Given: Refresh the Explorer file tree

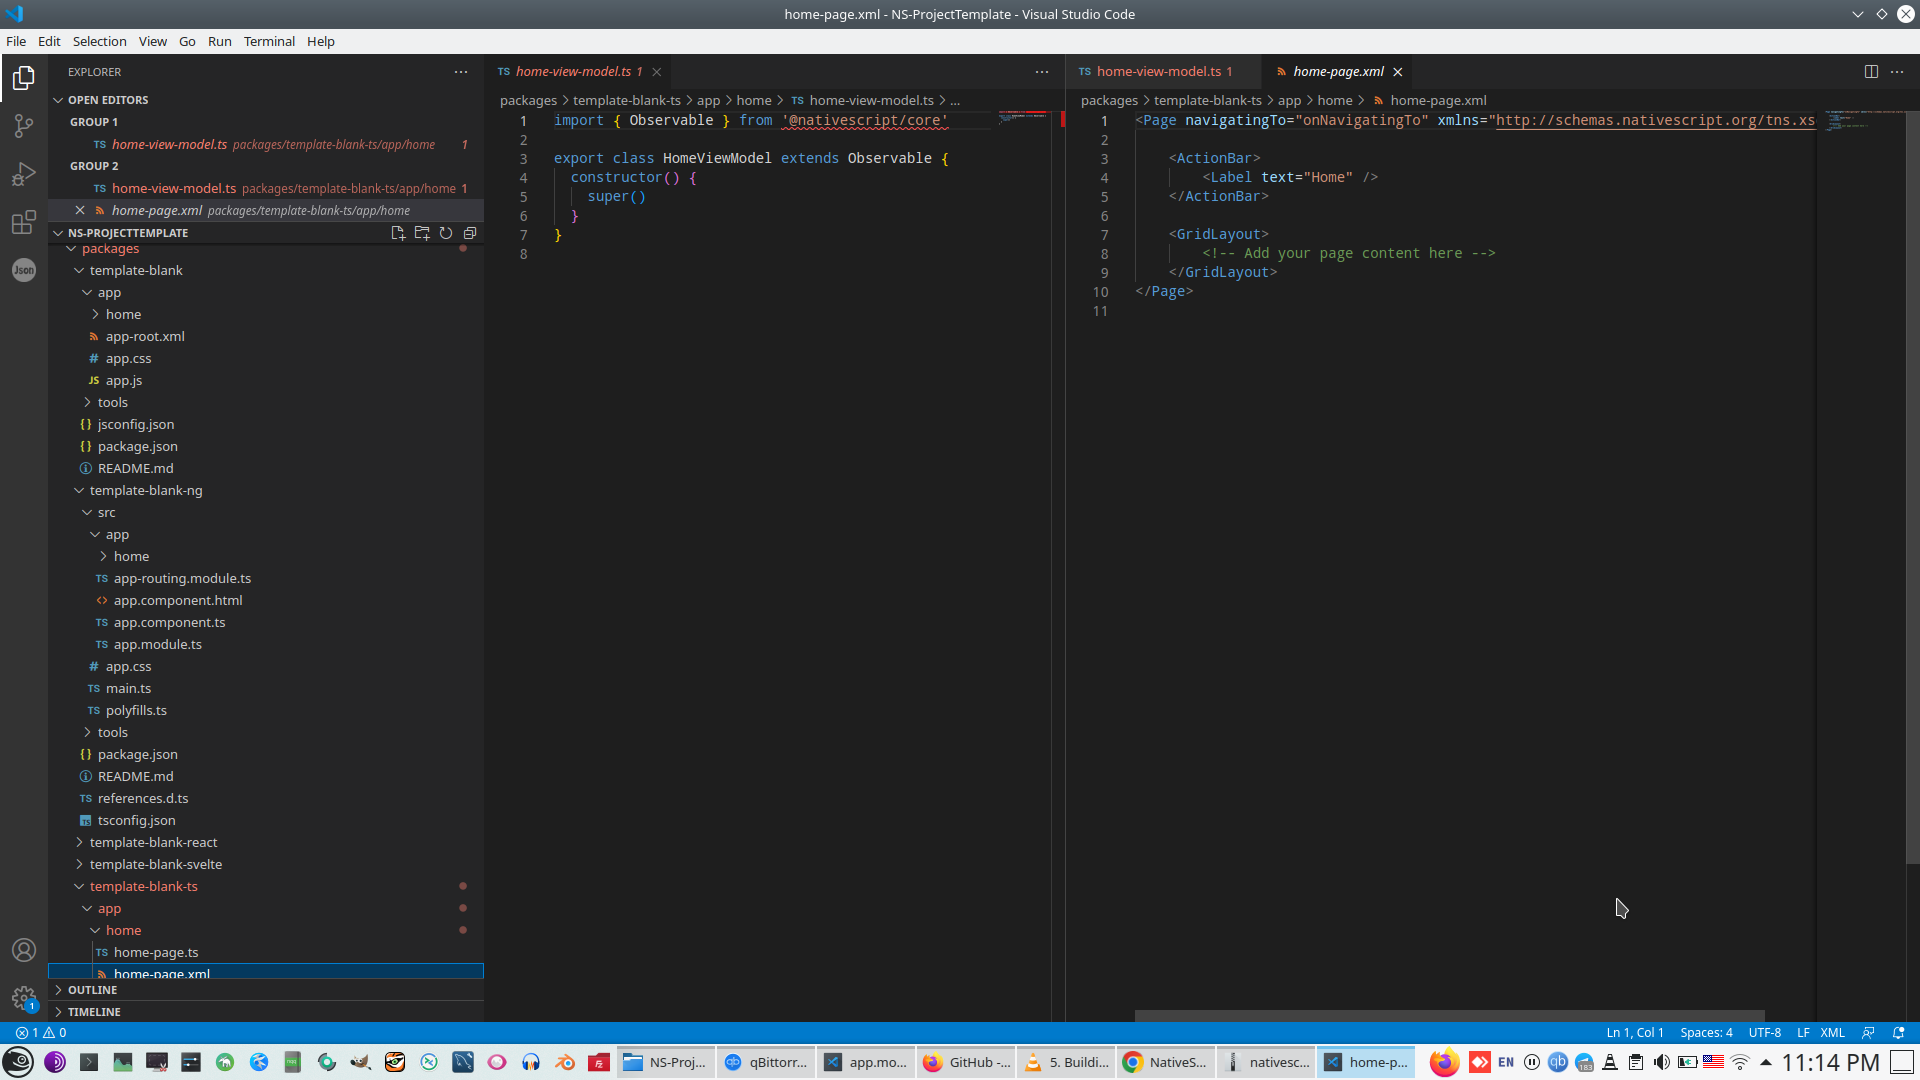Looking at the screenshot, I should 446,233.
